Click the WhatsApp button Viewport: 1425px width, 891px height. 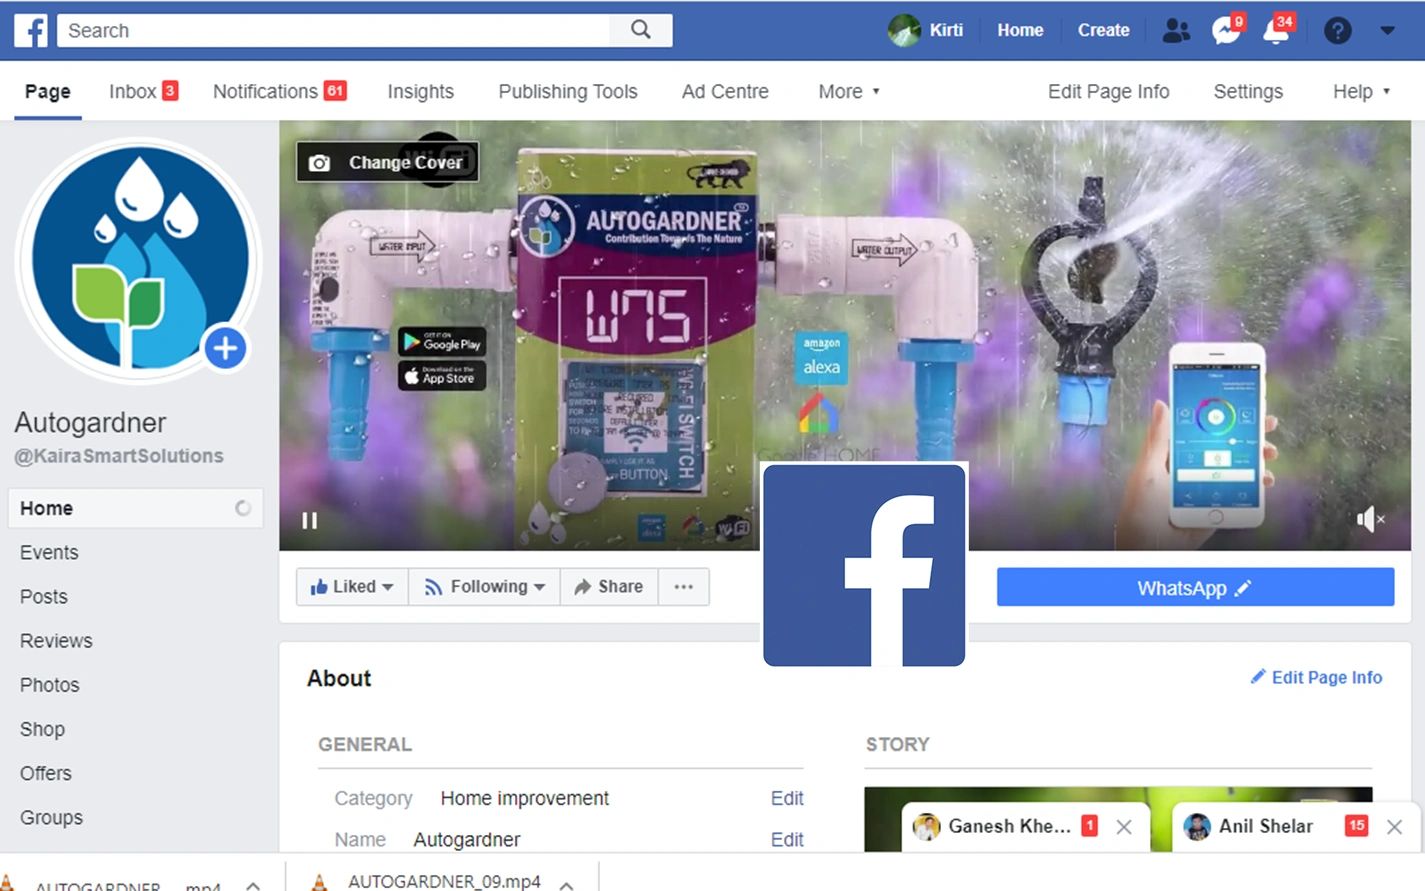coord(1194,588)
